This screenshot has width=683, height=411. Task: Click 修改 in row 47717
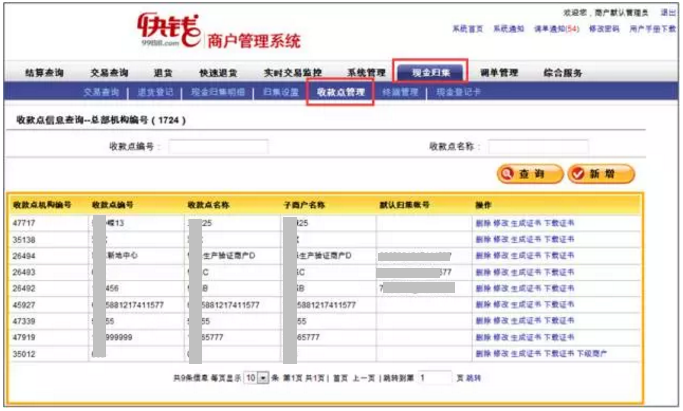click(x=500, y=223)
